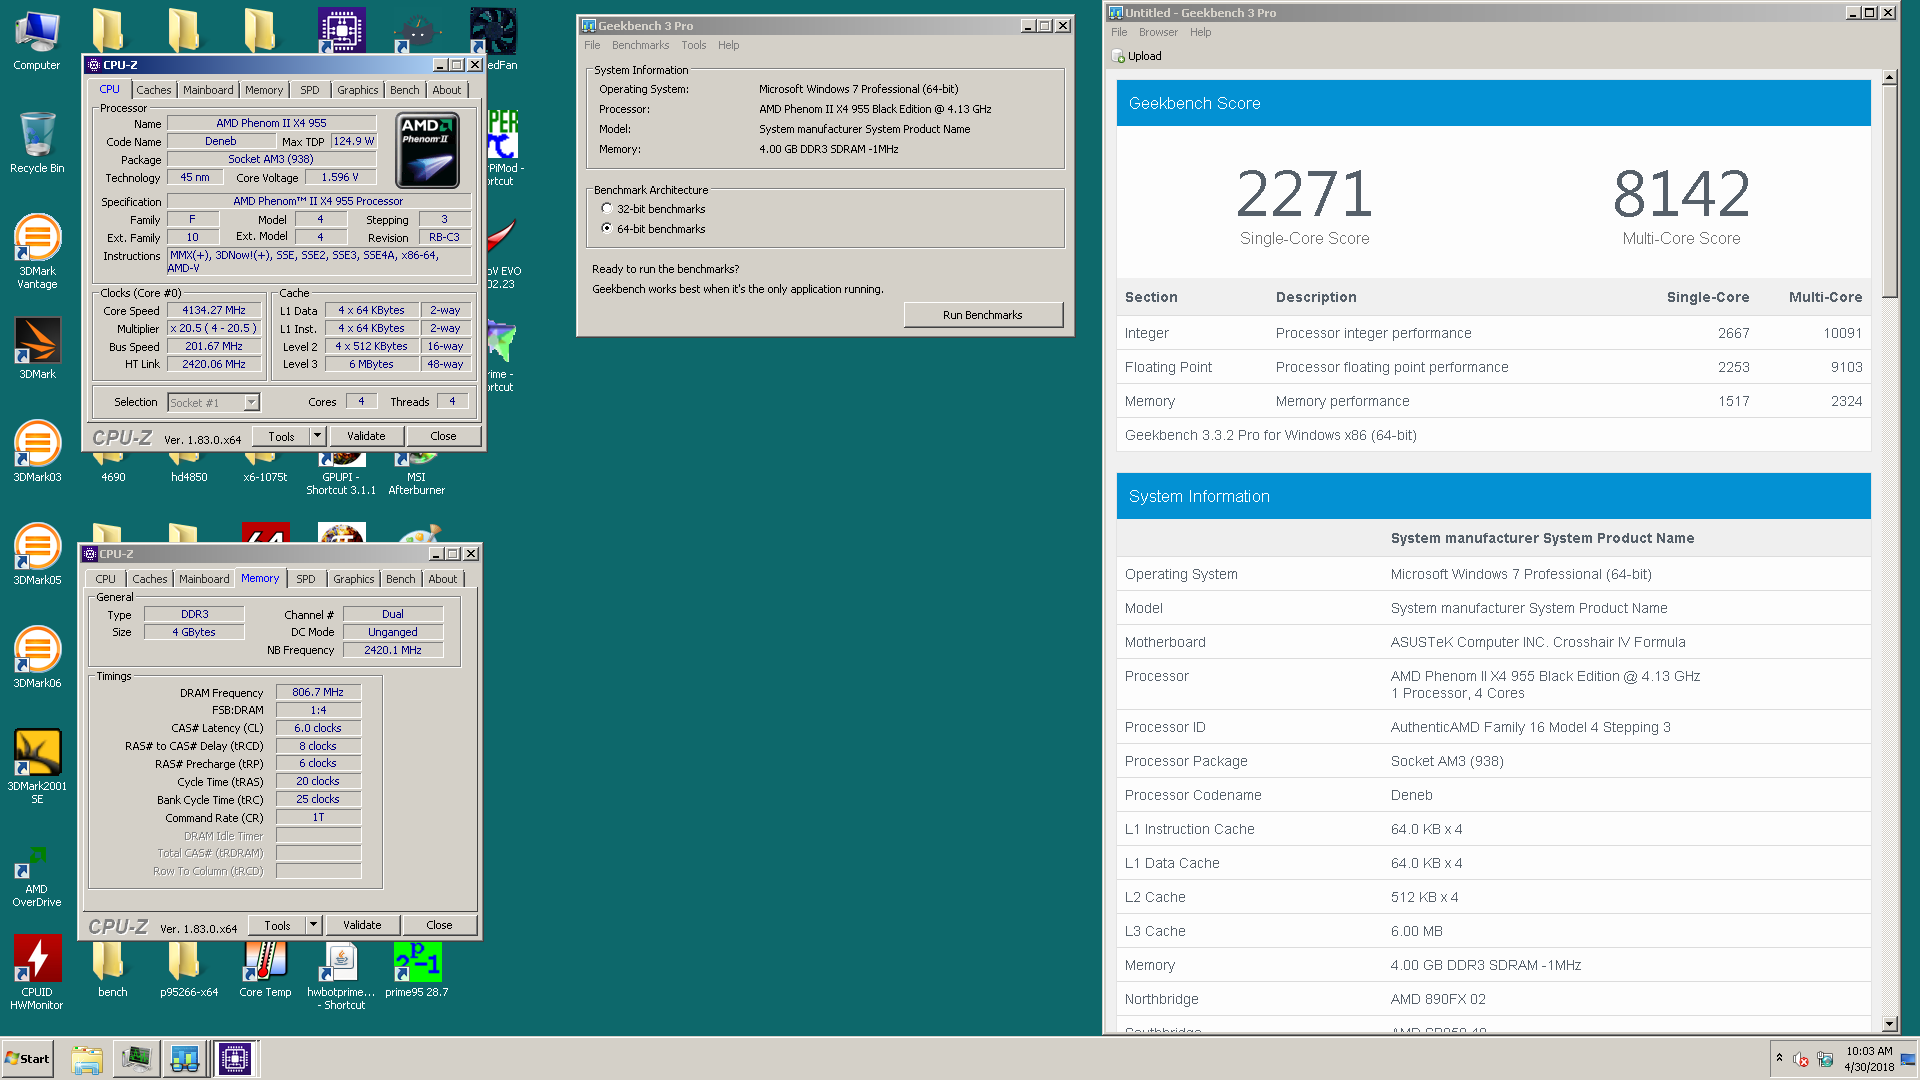The height and width of the screenshot is (1080, 1920).
Task: Click scrollbar up arrow in results window
Action: [x=1889, y=77]
